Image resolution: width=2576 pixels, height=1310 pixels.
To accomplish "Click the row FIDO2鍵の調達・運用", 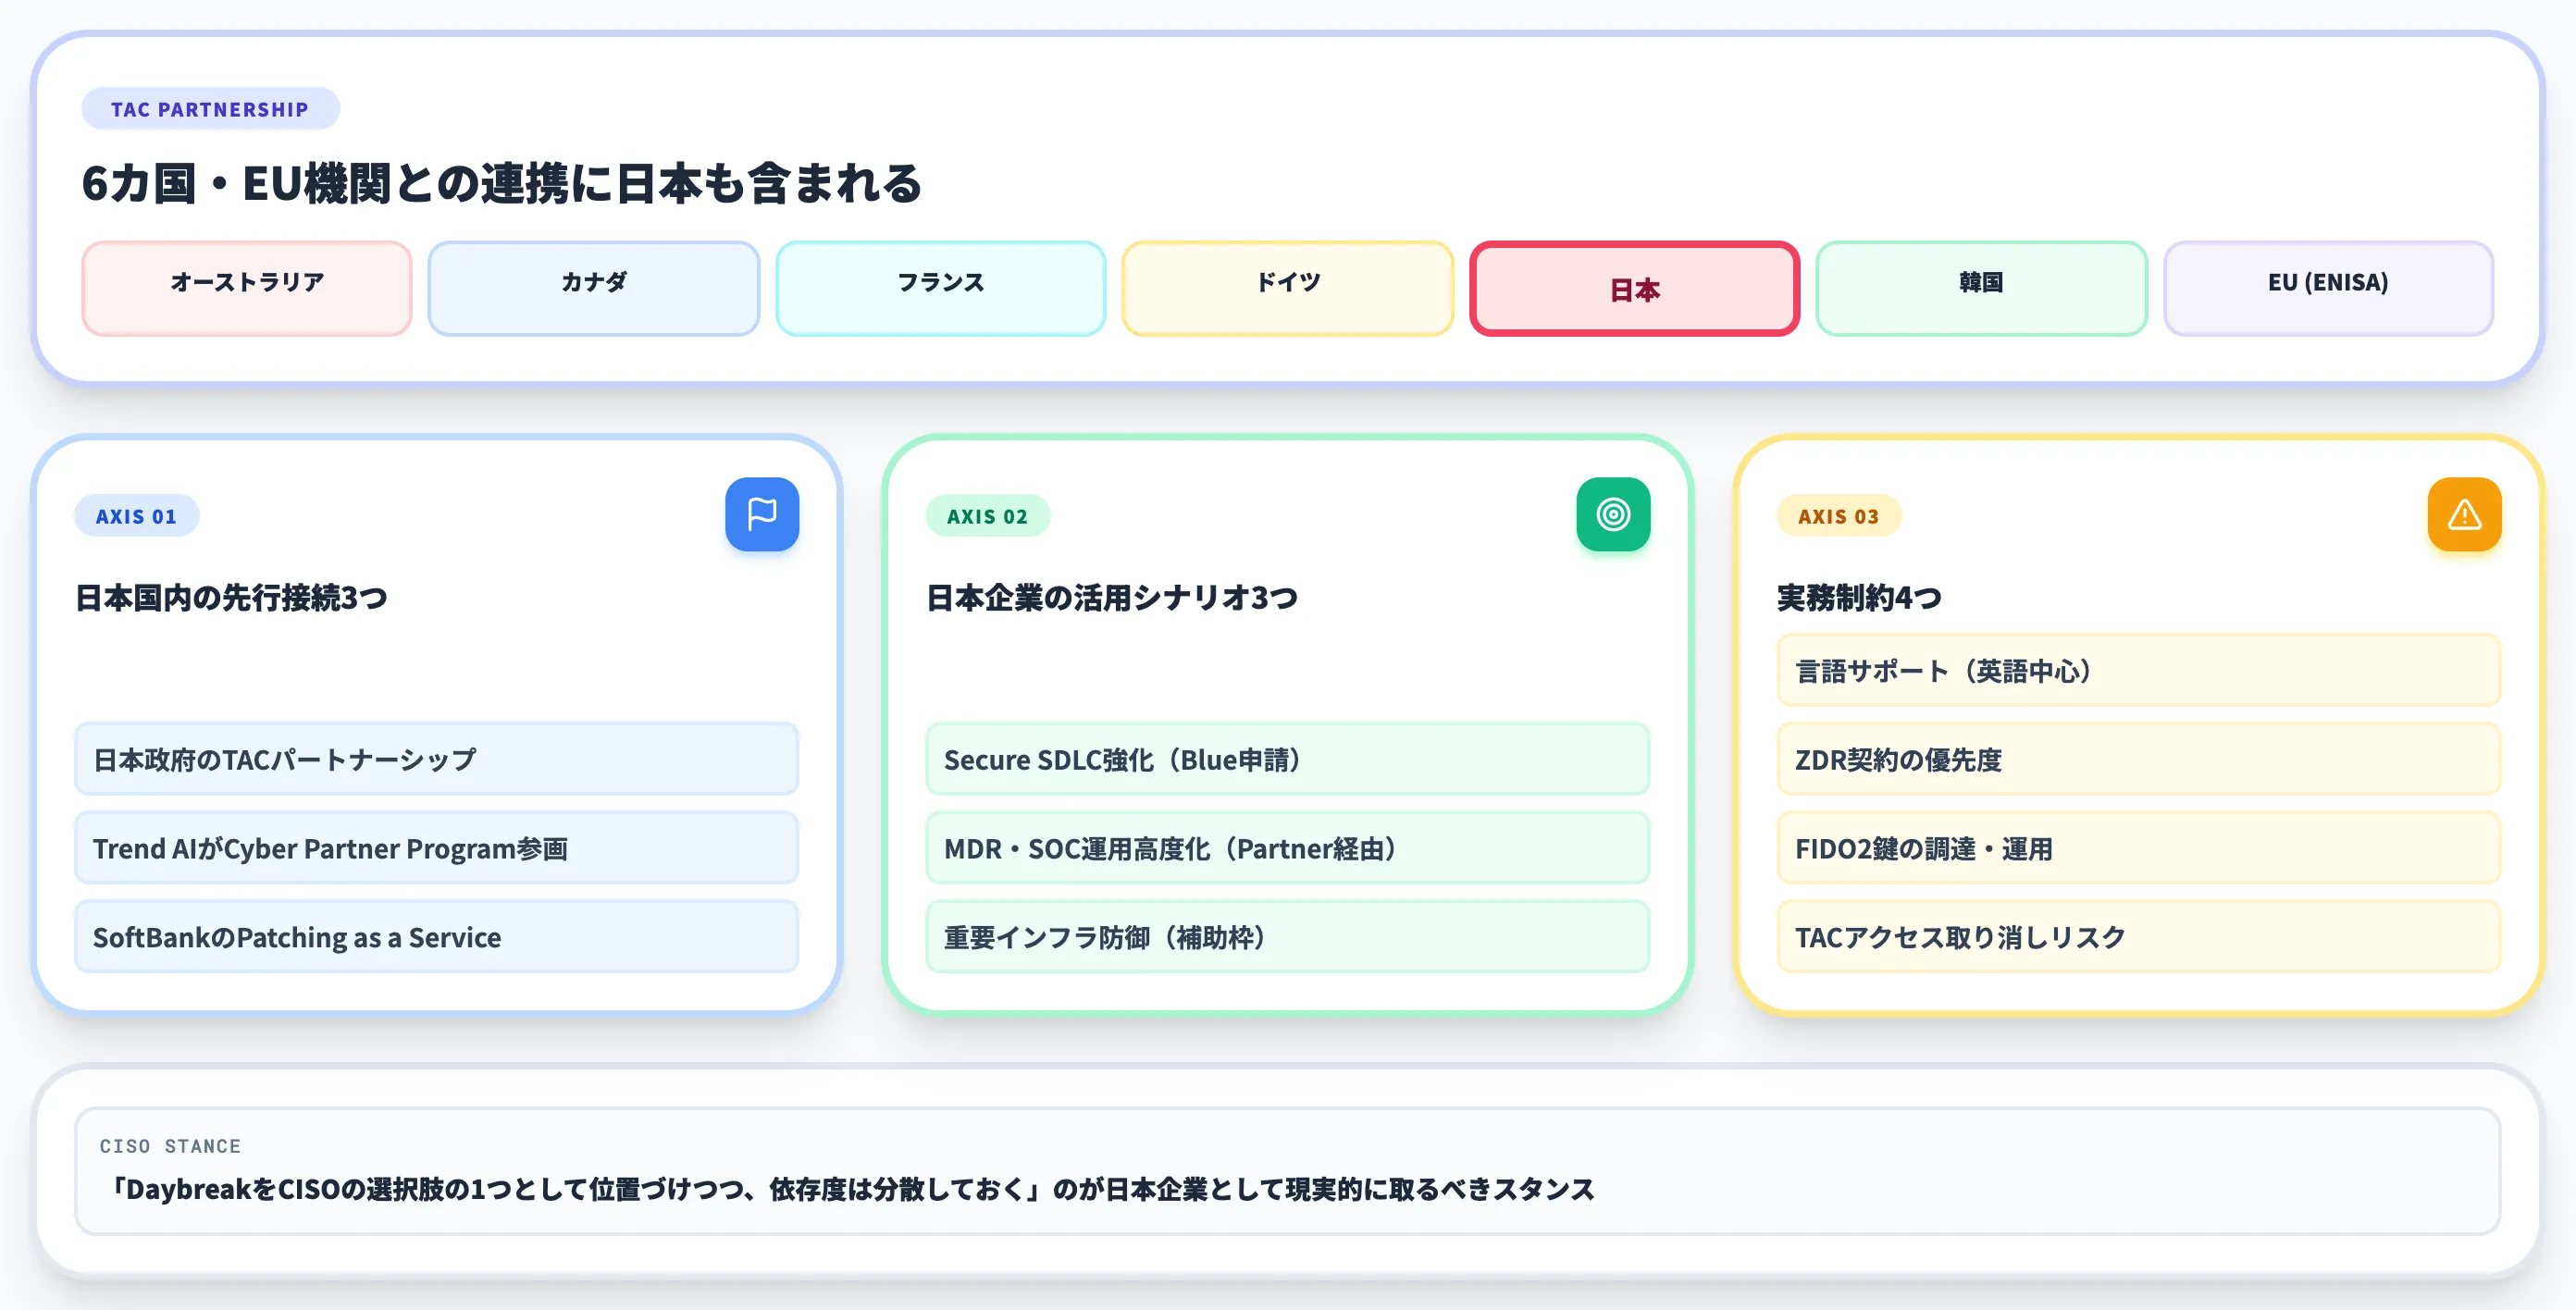I will click(x=2139, y=848).
